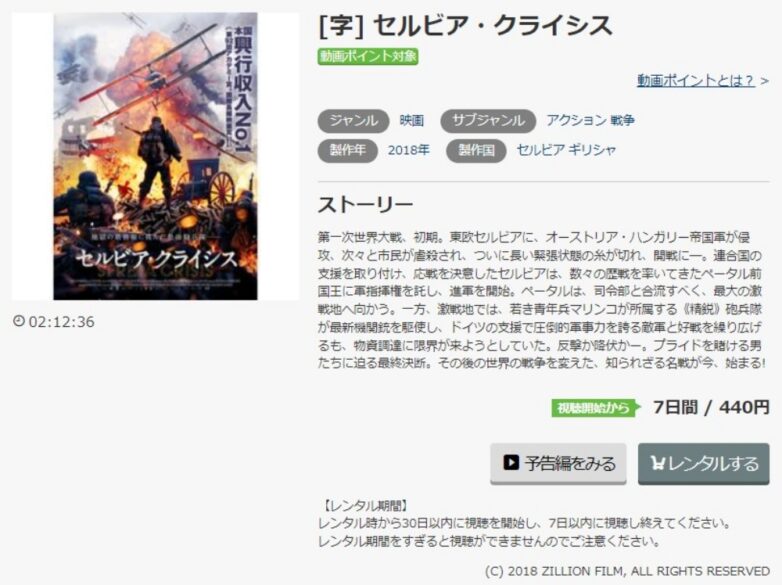Click the play icon on trailer button
Image resolution: width=782 pixels, height=585 pixels.
coord(511,462)
